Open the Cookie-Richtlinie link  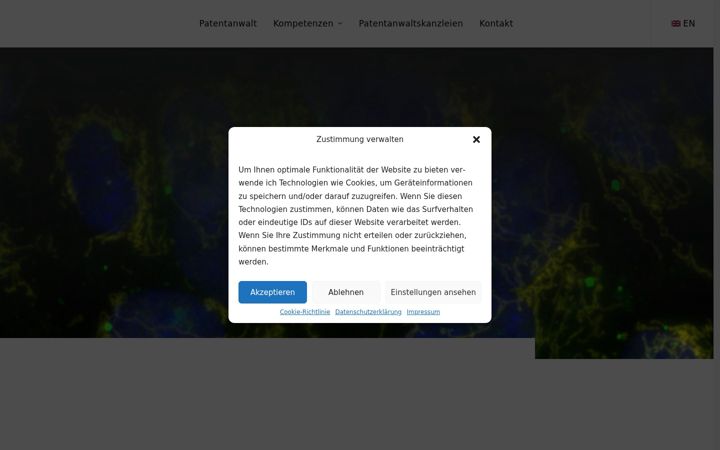[305, 312]
